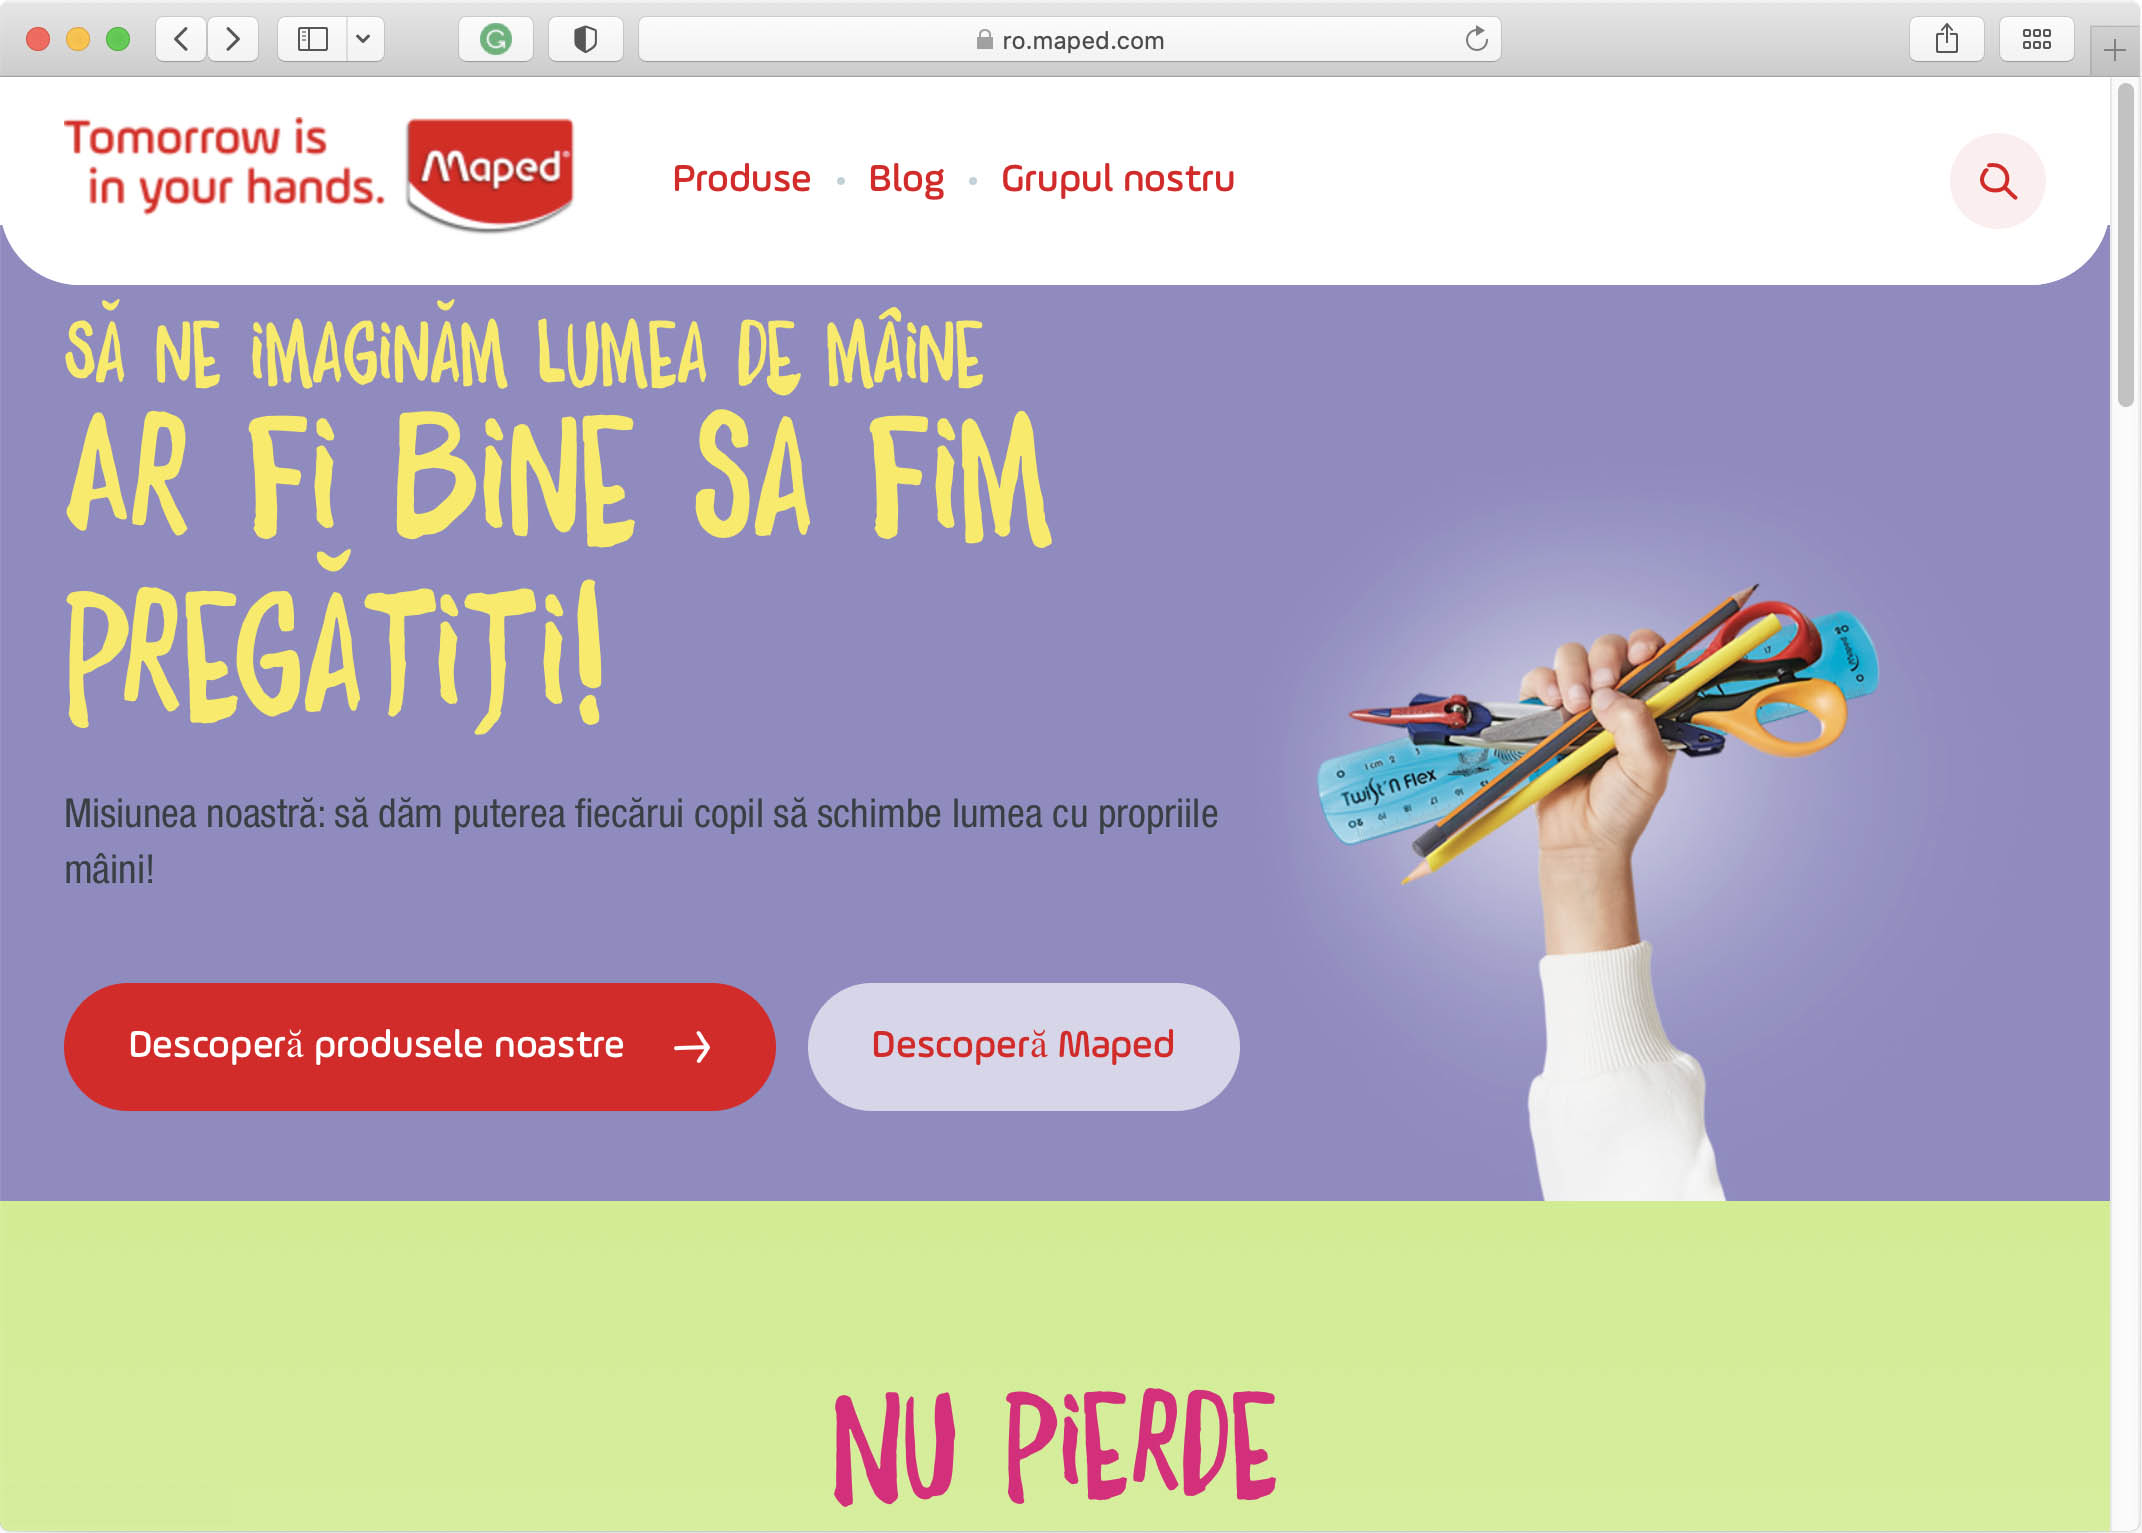This screenshot has width=2142, height=1533.
Task: Open the Produse menu item
Action: pyautogui.click(x=741, y=179)
